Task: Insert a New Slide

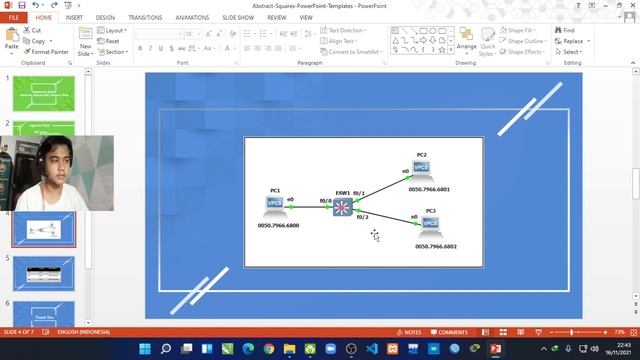Action: [85, 41]
